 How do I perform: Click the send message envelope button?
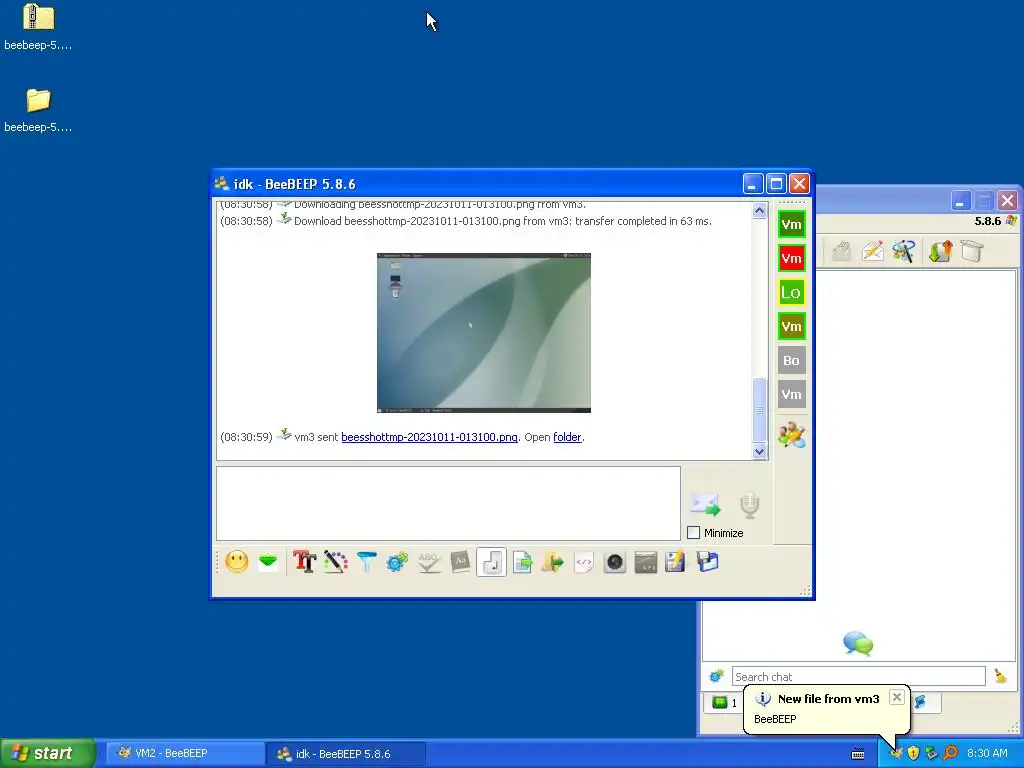point(705,504)
